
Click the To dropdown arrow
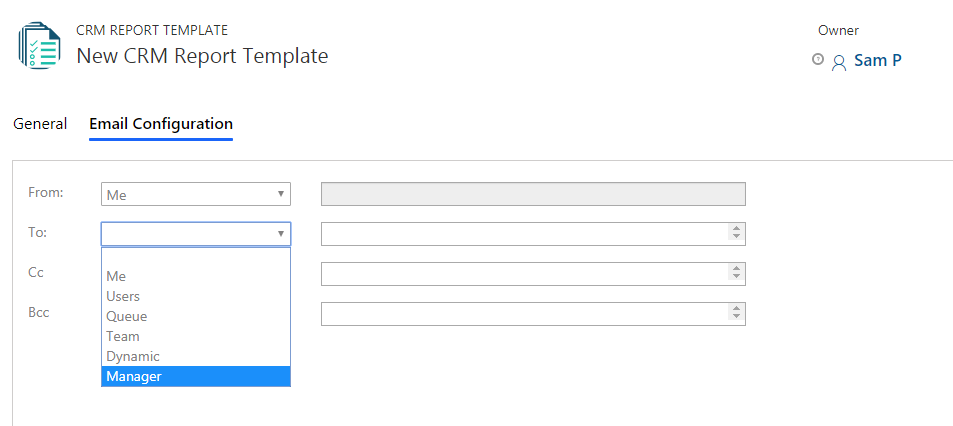tap(280, 233)
